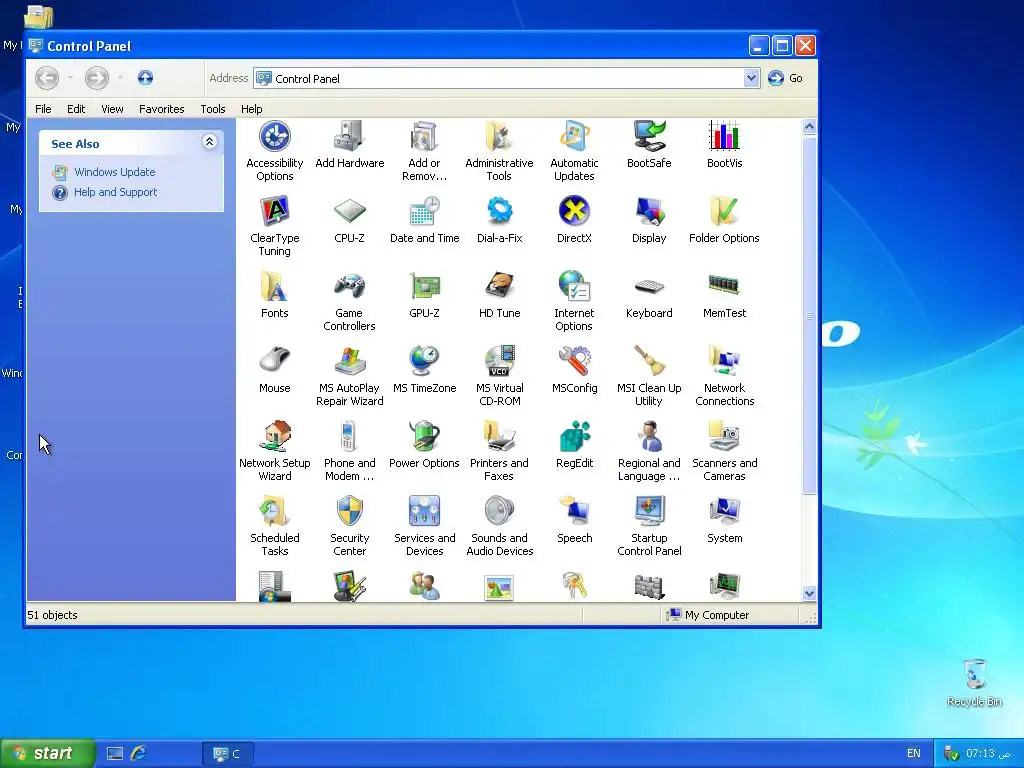Open ClearType Tuning applet
The height and width of the screenshot is (768, 1024).
point(274,227)
